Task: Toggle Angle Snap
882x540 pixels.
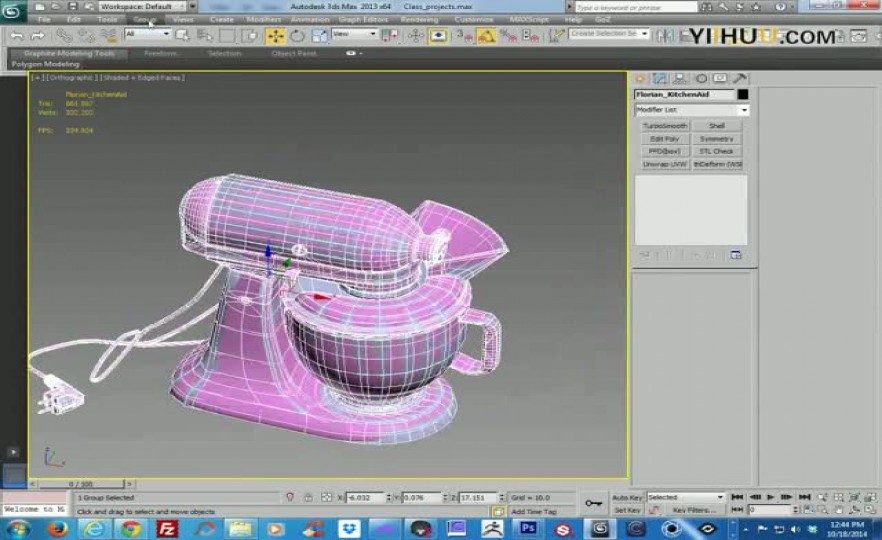Action: (x=486, y=36)
